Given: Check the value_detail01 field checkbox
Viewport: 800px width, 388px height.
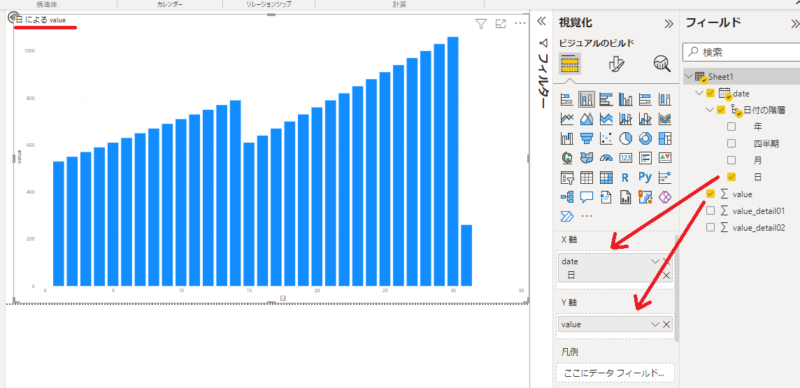Looking at the screenshot, I should tap(710, 211).
